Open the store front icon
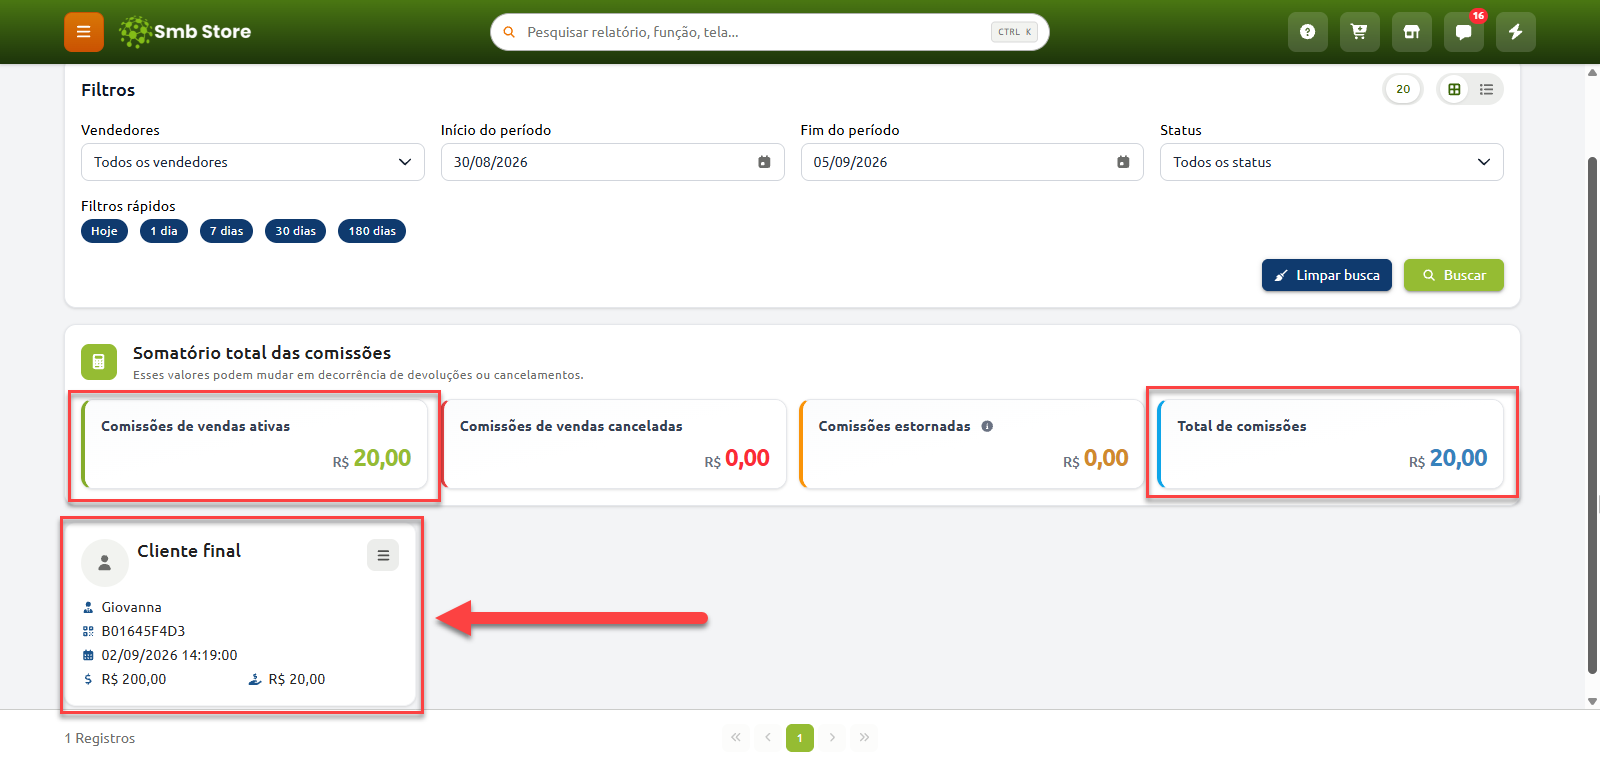Viewport: 1600px width, 765px height. tap(1411, 32)
